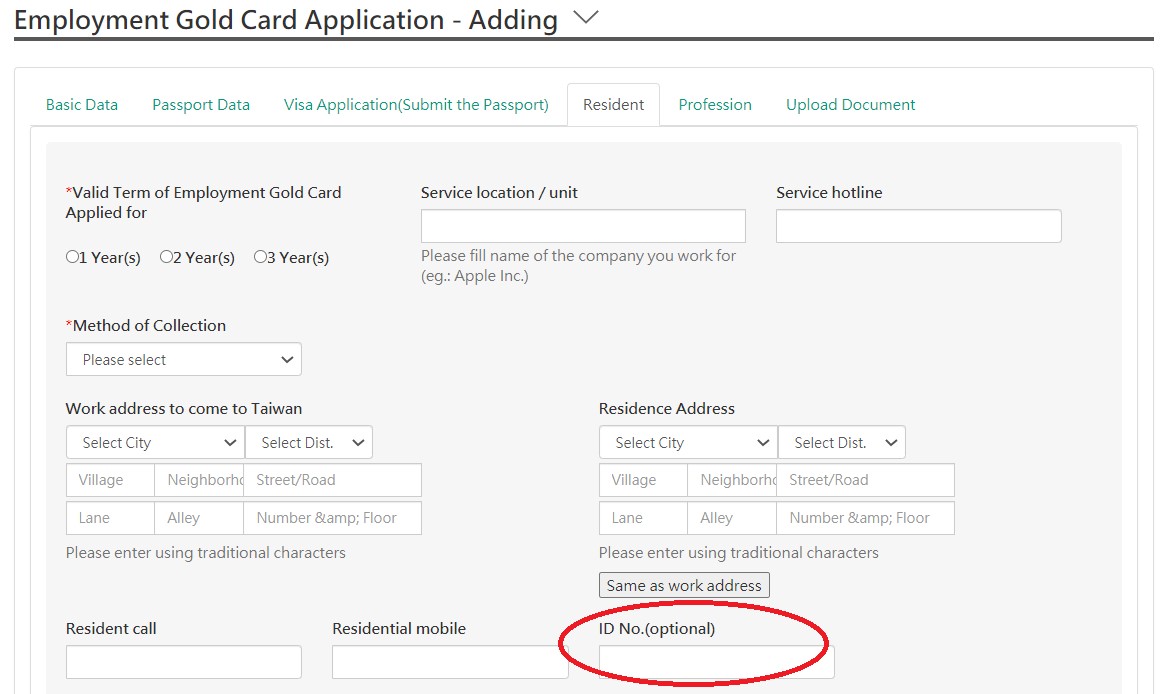Select the Resident call input field
This screenshot has height=694, width=1160.
pyautogui.click(x=183, y=662)
